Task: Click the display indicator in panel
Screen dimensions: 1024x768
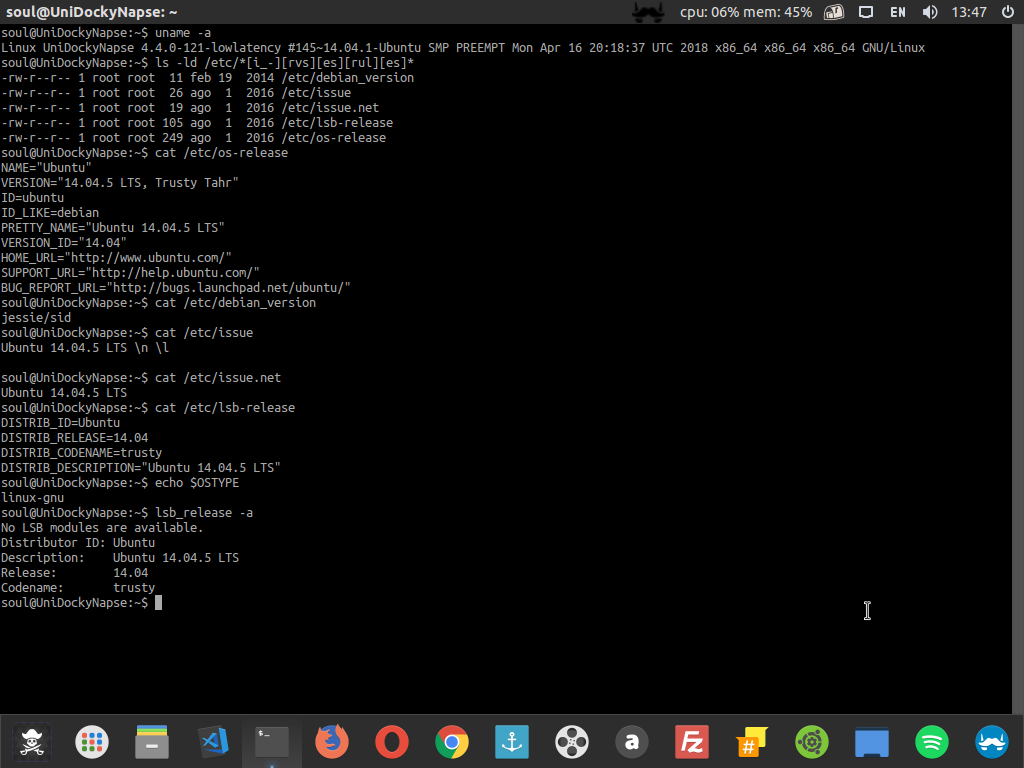Action: click(866, 12)
